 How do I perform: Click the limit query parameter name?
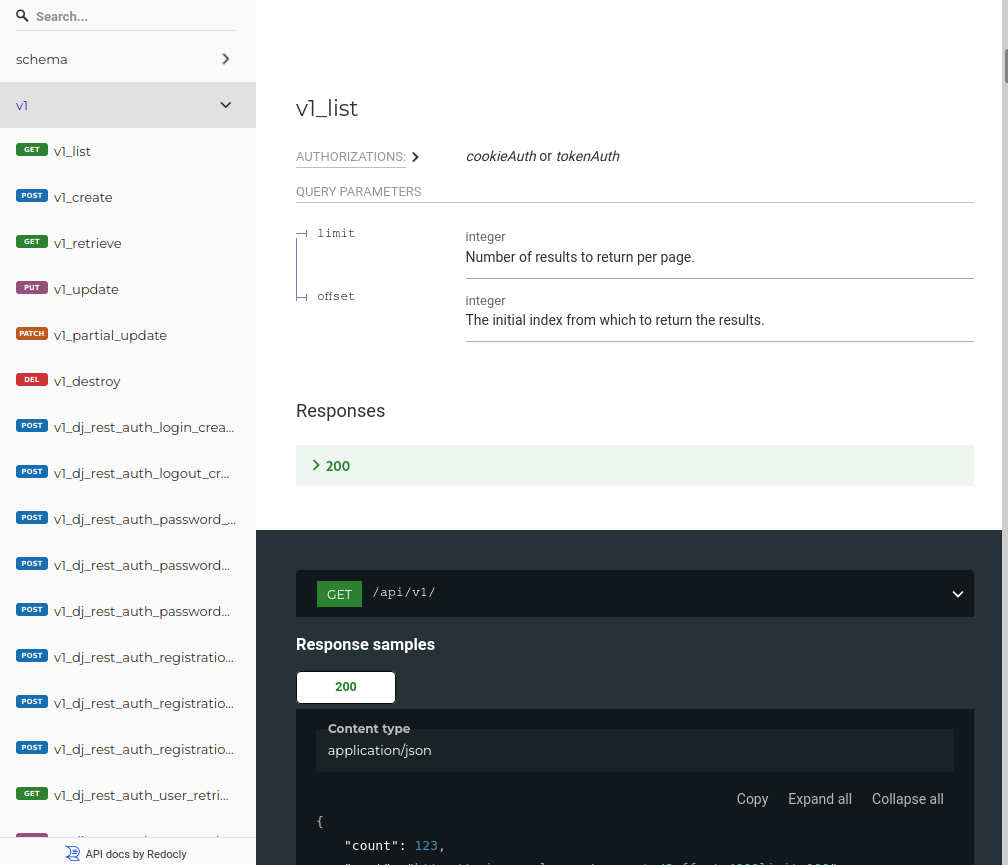pyautogui.click(x=336, y=233)
